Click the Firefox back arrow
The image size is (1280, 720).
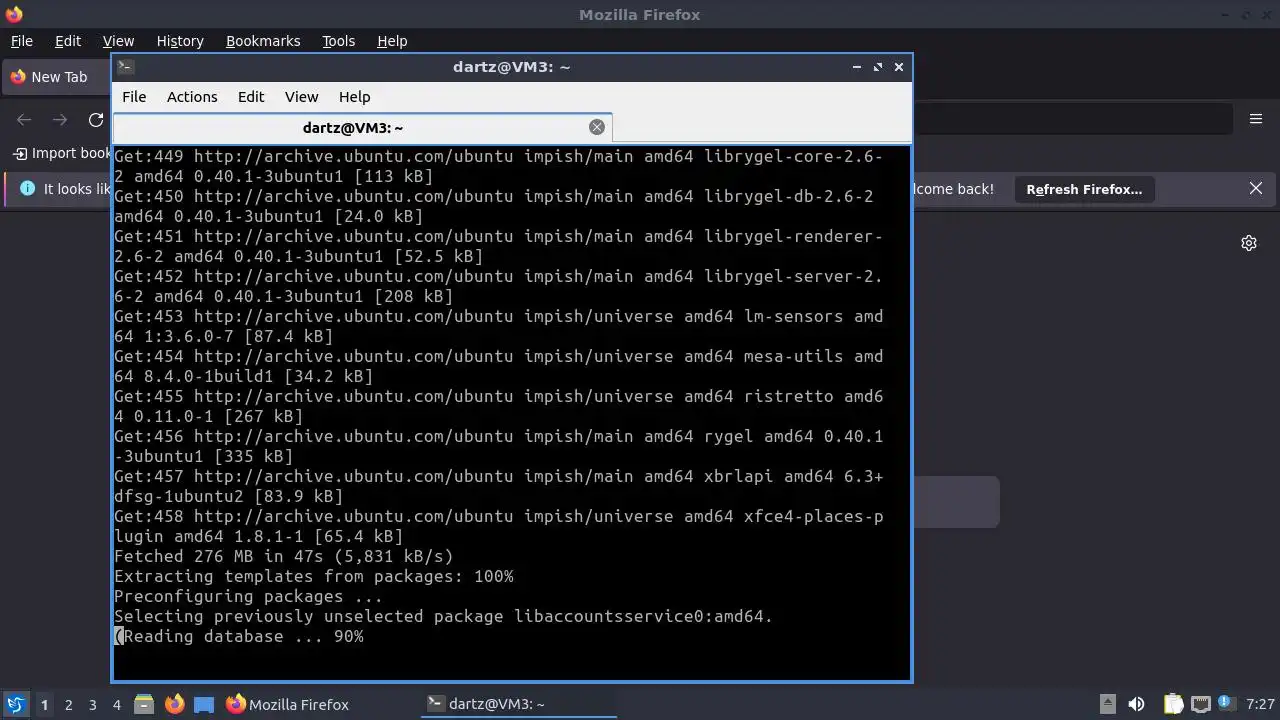click(24, 119)
